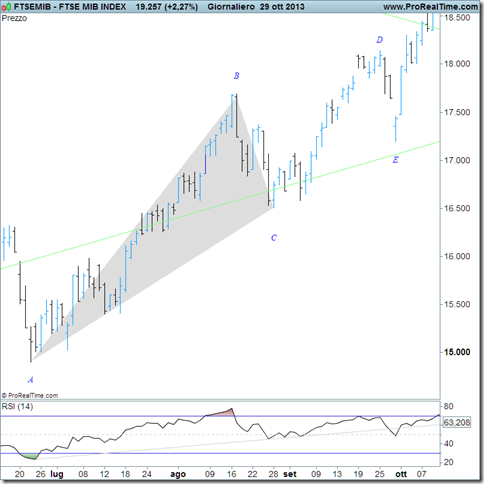The image size is (484, 484).
Task: Click the RSI axis value 20
Action: point(449,462)
